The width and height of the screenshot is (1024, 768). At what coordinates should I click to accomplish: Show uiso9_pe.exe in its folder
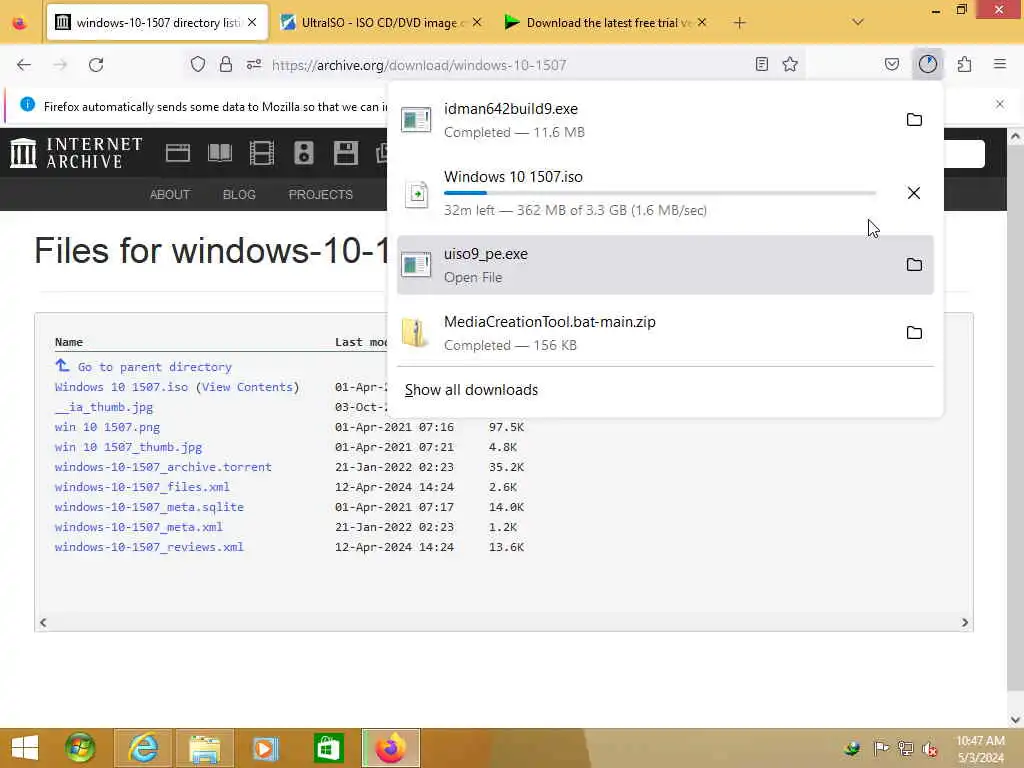(914, 264)
